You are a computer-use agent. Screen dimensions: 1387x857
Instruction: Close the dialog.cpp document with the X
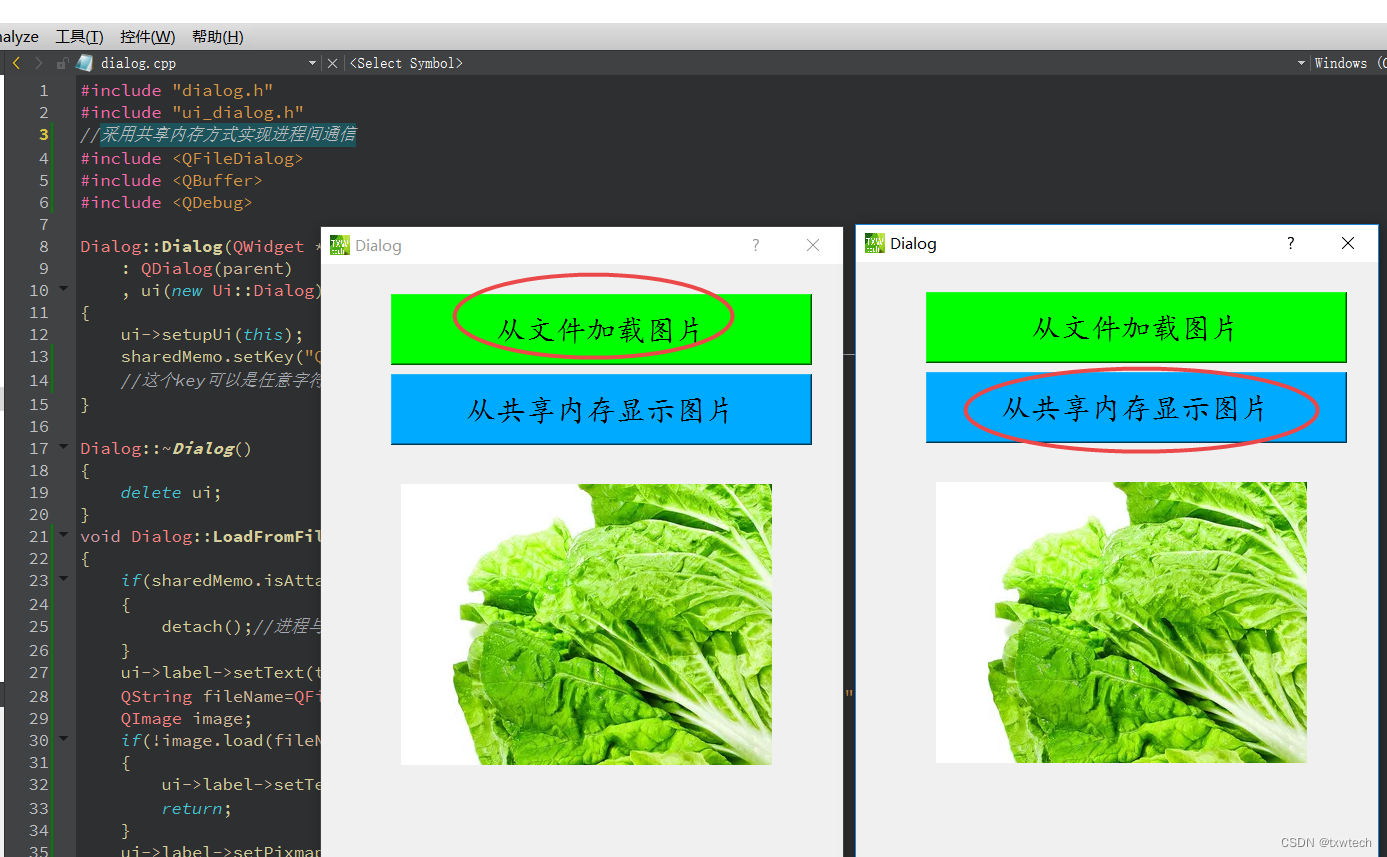(333, 63)
